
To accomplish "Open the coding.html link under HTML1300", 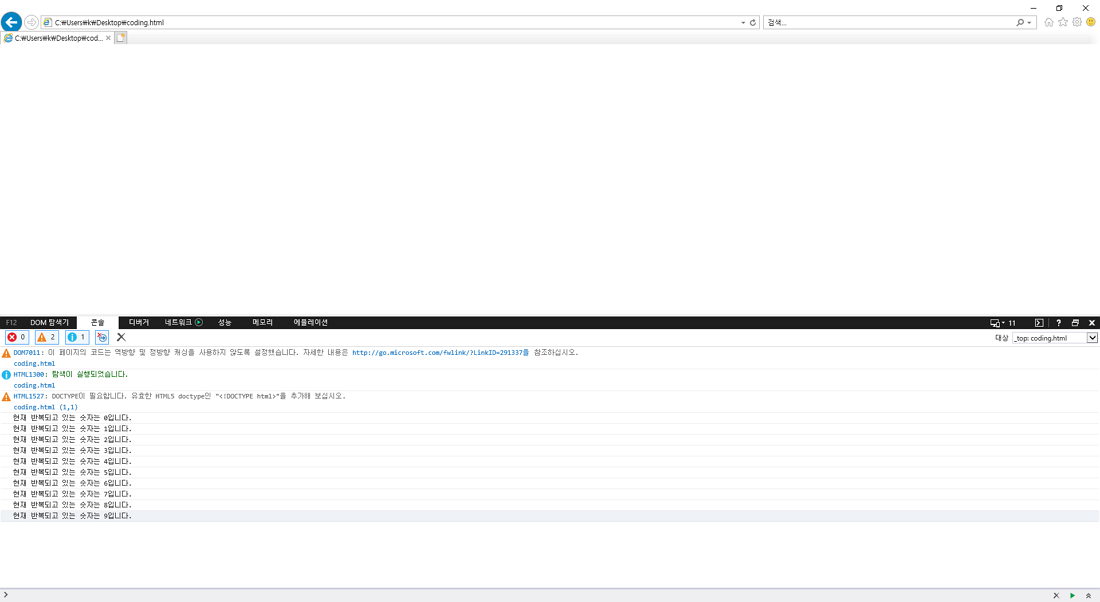I will [x=34, y=385].
